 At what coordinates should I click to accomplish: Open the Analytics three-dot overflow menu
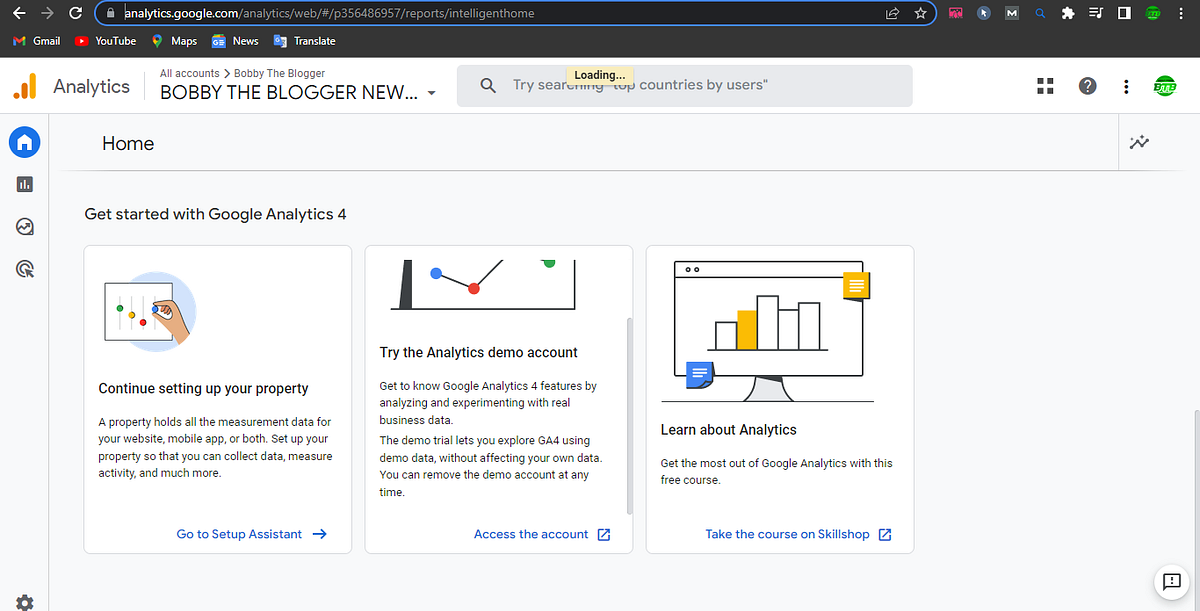1126,86
